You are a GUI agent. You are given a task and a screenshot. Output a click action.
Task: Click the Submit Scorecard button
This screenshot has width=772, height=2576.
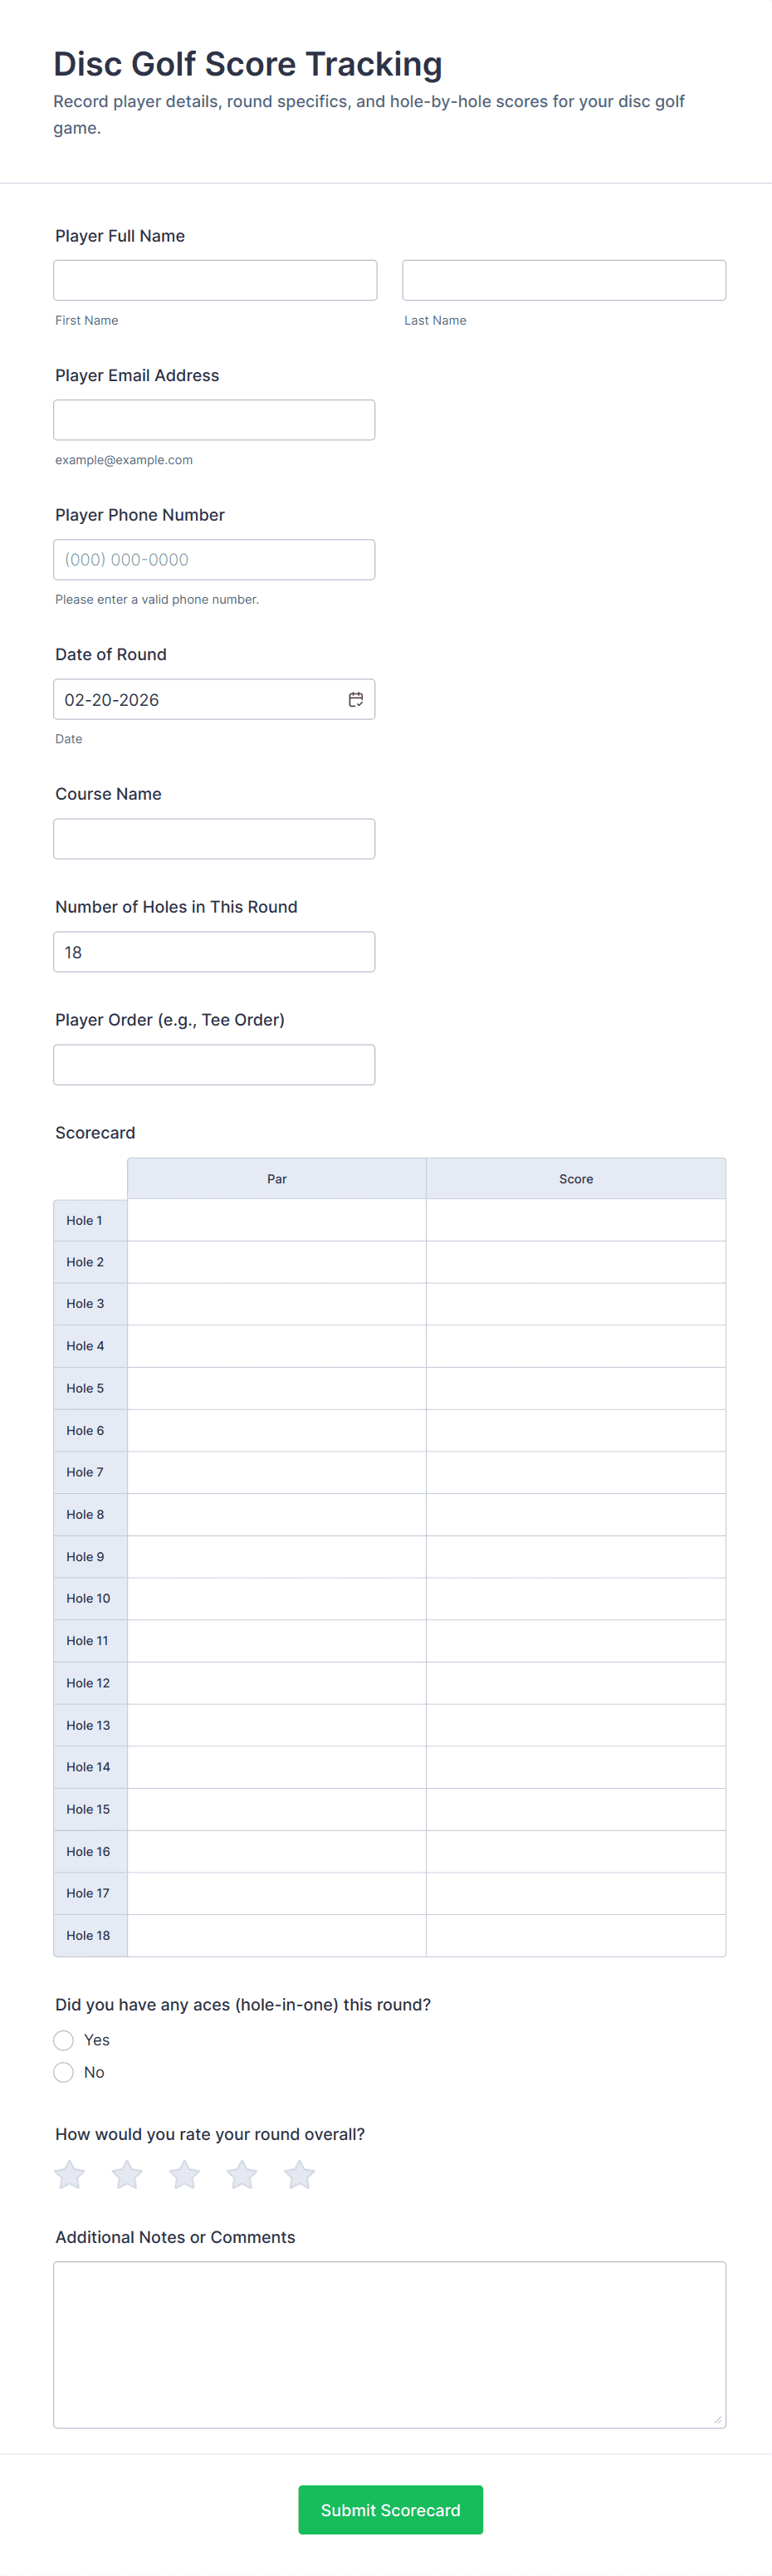(390, 2509)
